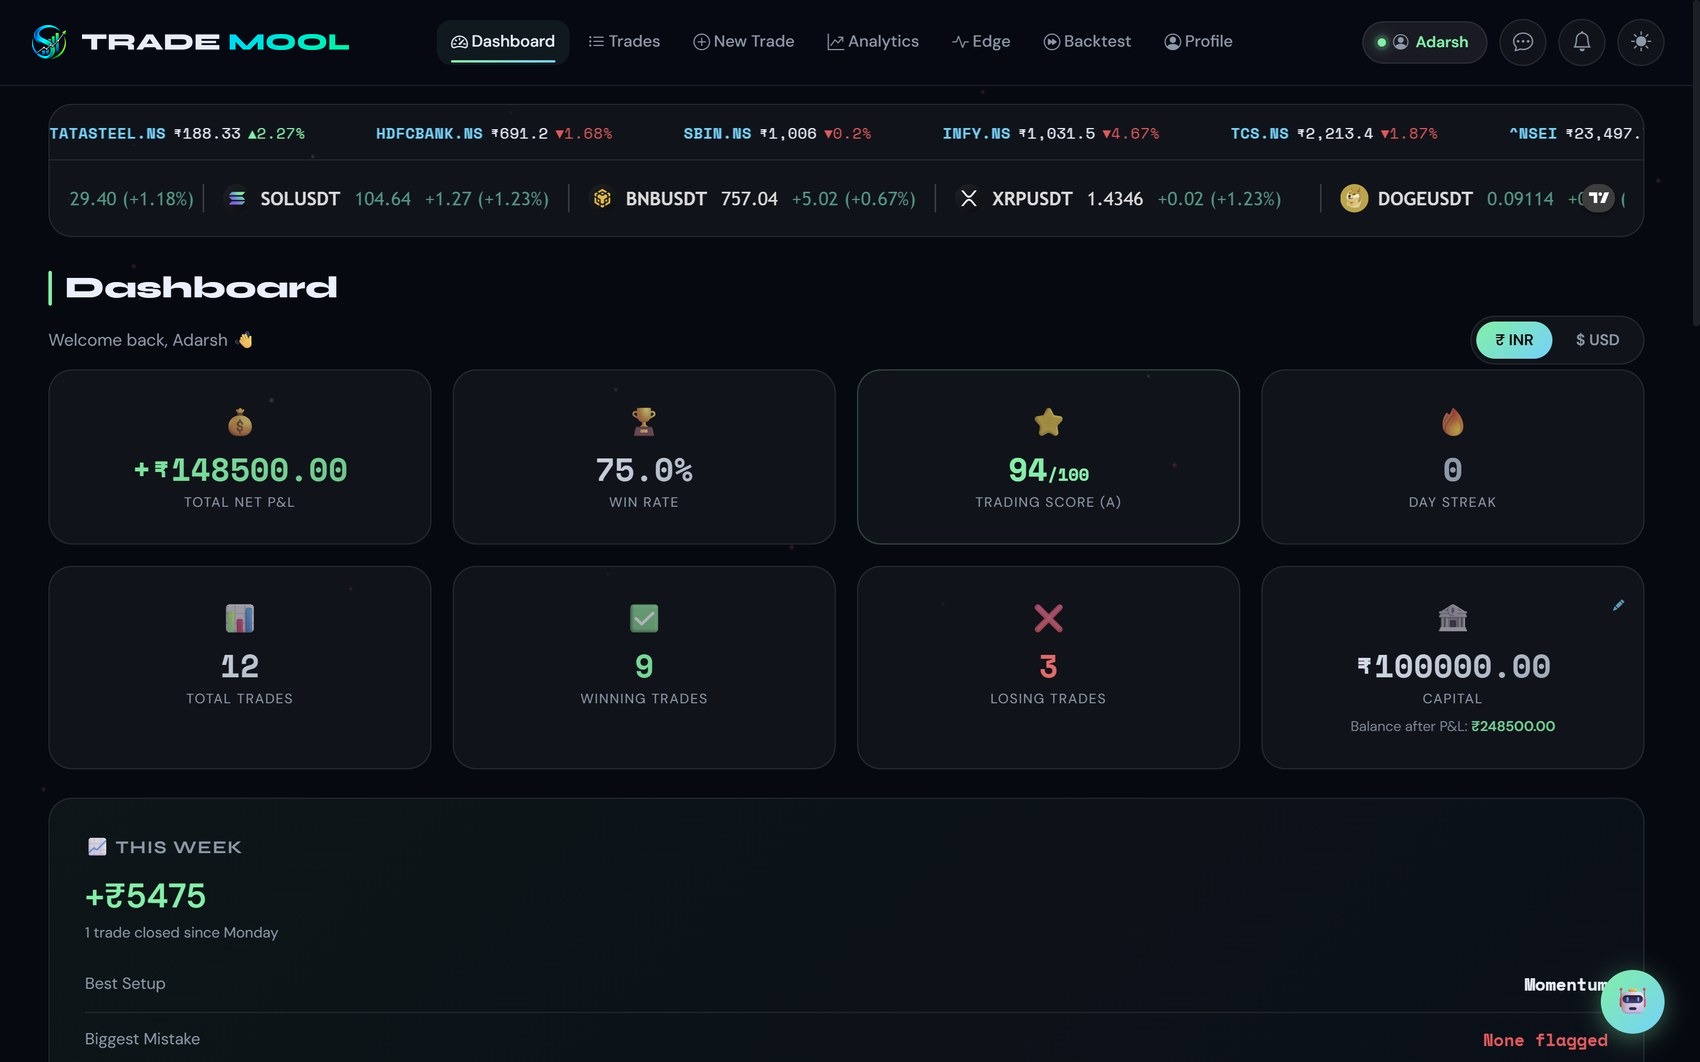Screen dimensions: 1700x1062
Task: Open the New Trade page
Action: [744, 42]
